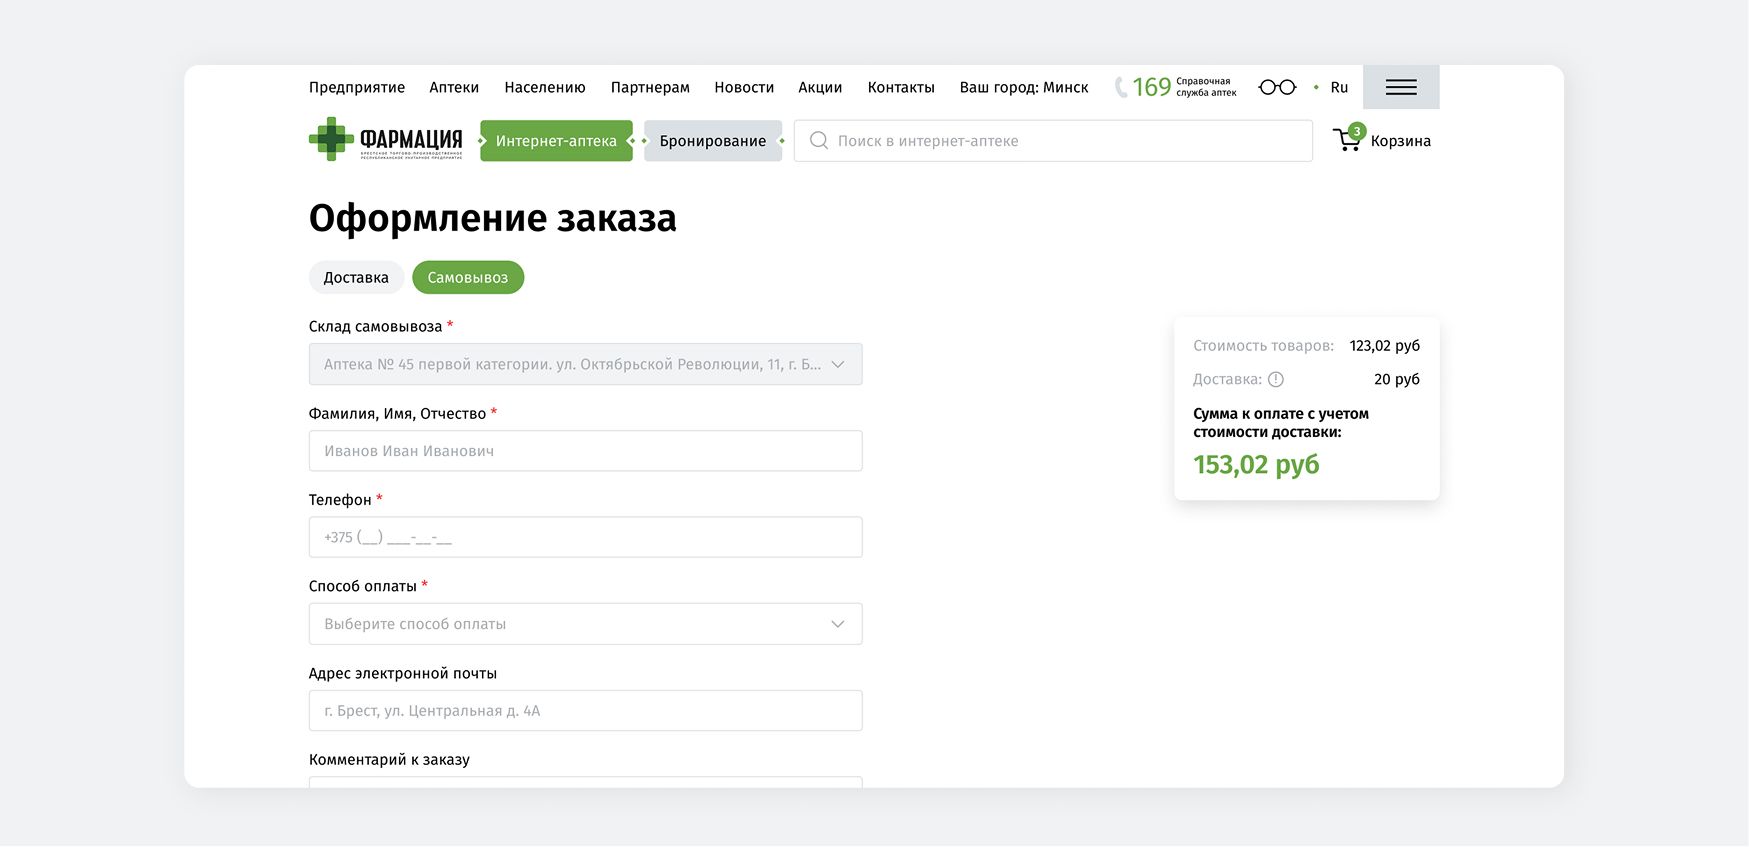Click the phone 169 helpline icon

1122,87
